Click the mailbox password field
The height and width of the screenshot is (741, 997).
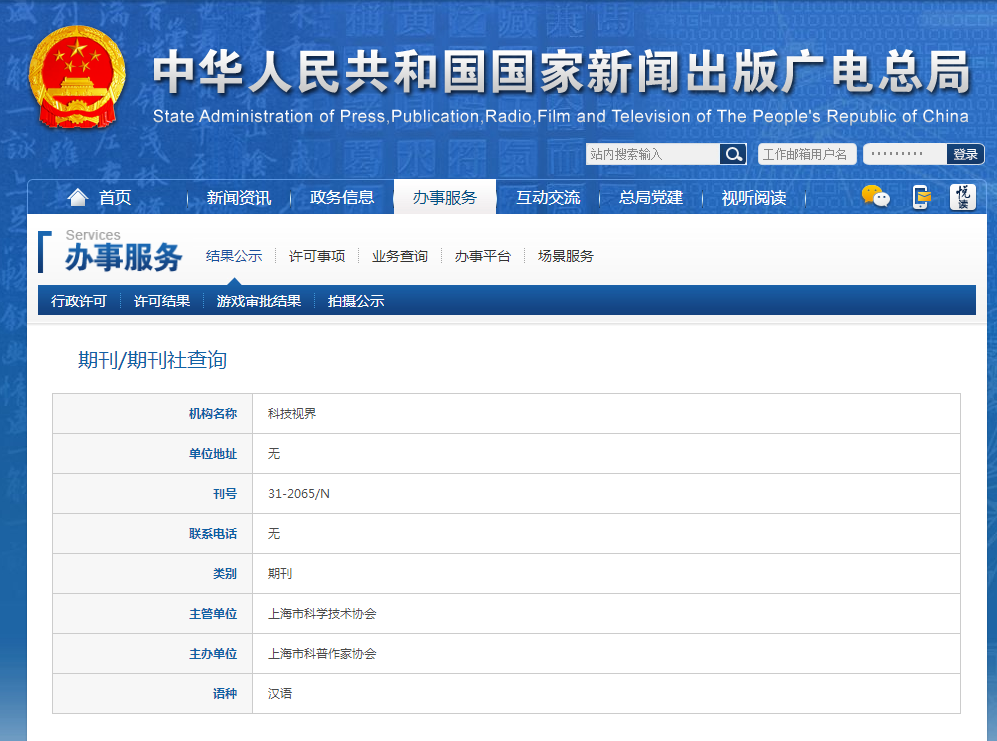pos(905,154)
